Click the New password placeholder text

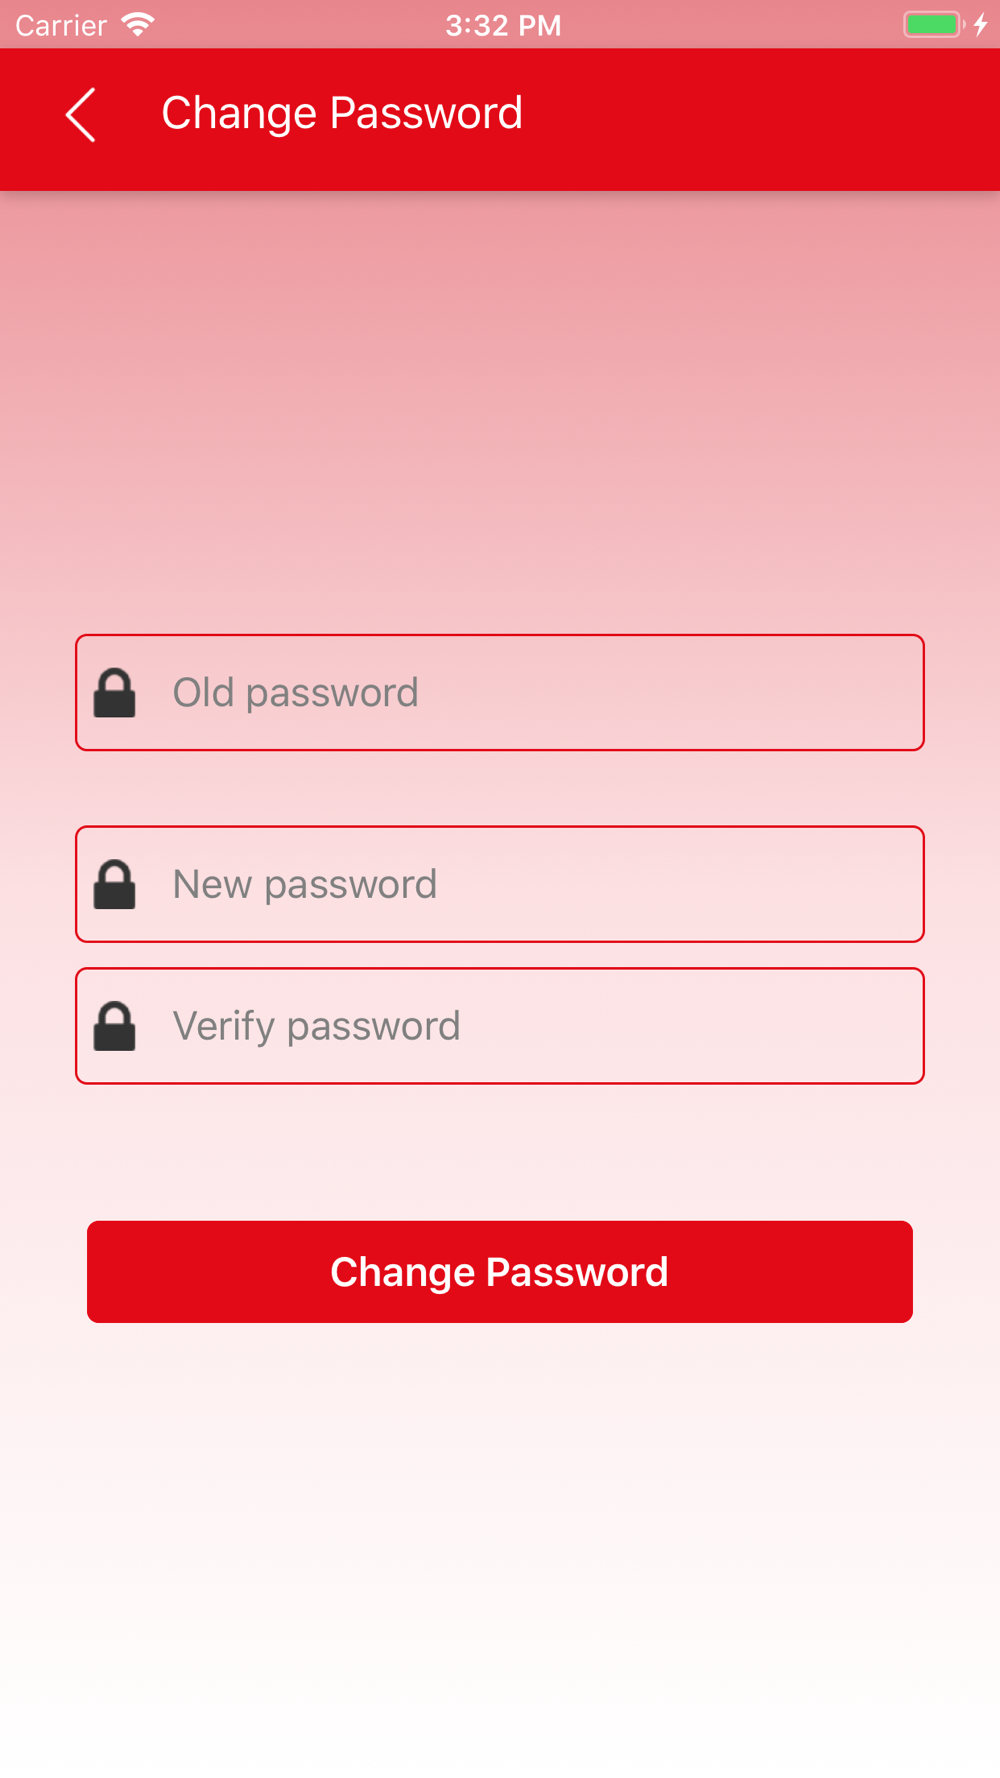[x=305, y=885]
